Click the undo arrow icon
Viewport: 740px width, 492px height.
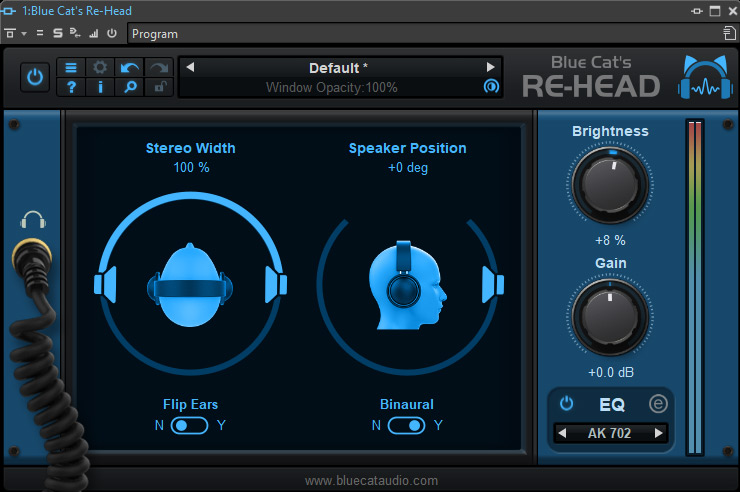[x=129, y=68]
